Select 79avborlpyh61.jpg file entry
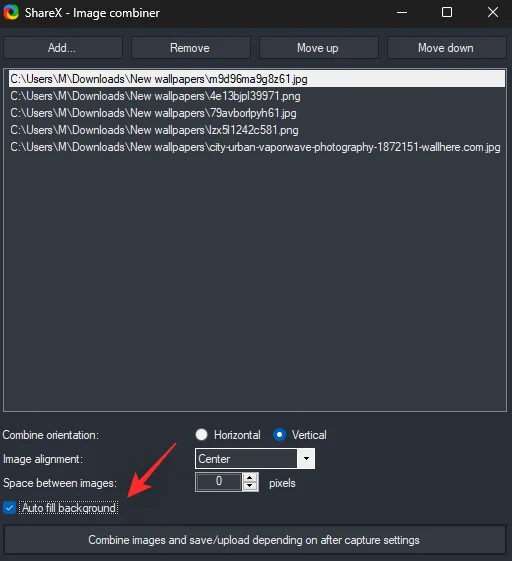 pos(257,113)
